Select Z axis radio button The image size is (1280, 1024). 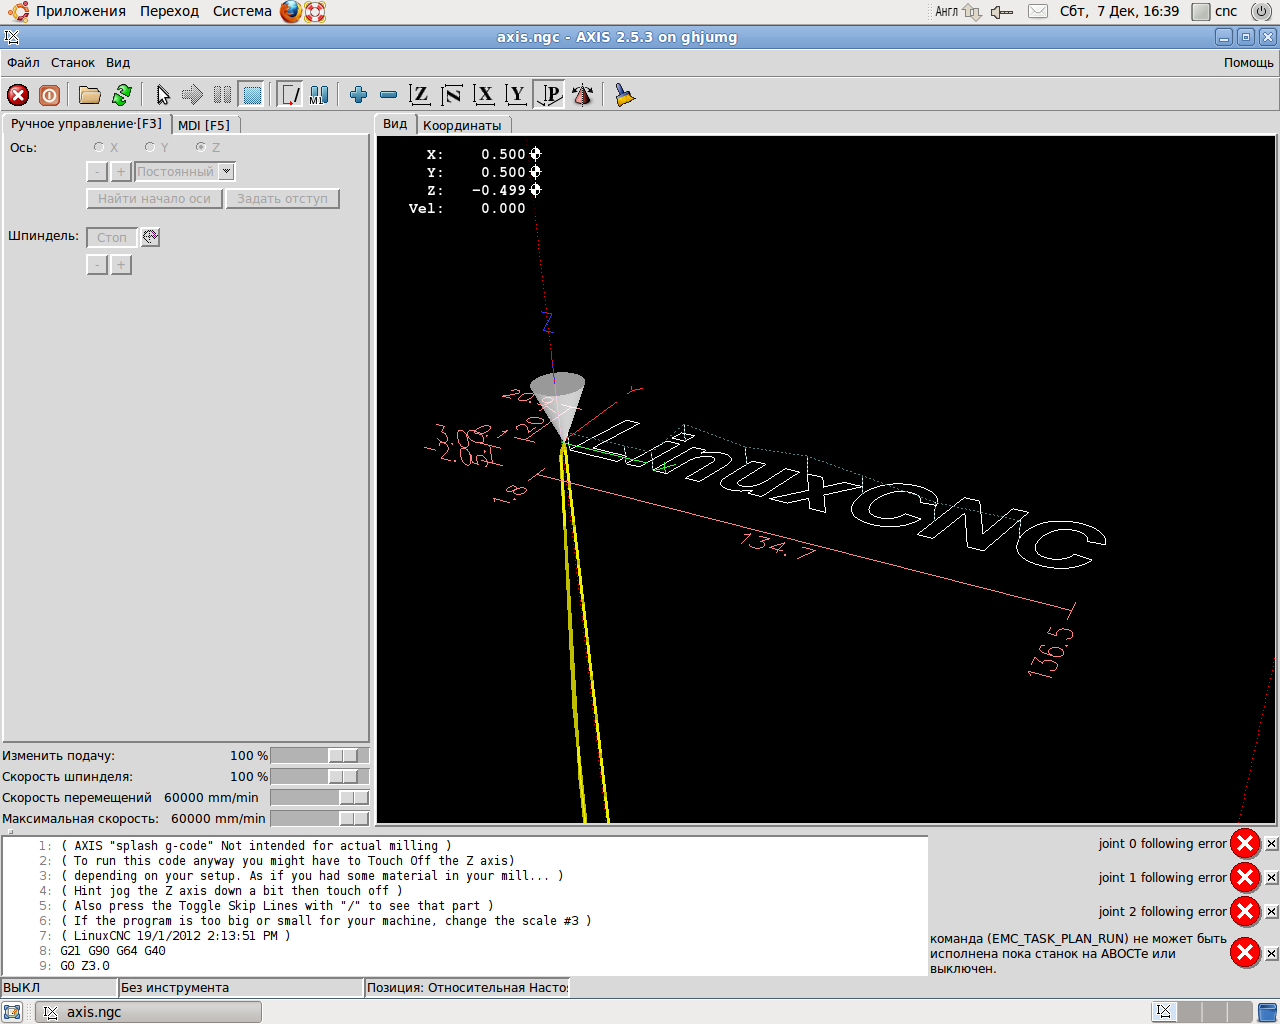point(201,147)
